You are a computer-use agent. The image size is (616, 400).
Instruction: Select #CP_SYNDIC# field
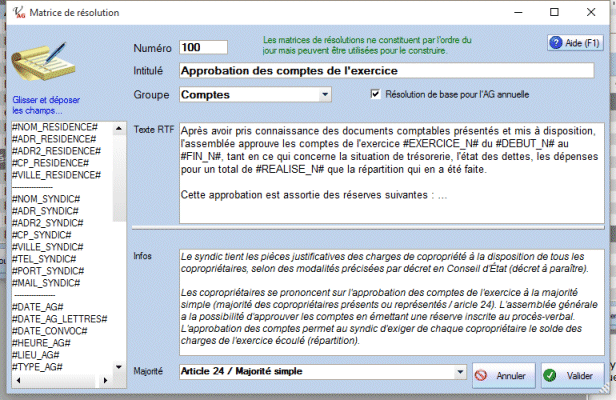click(x=42, y=235)
